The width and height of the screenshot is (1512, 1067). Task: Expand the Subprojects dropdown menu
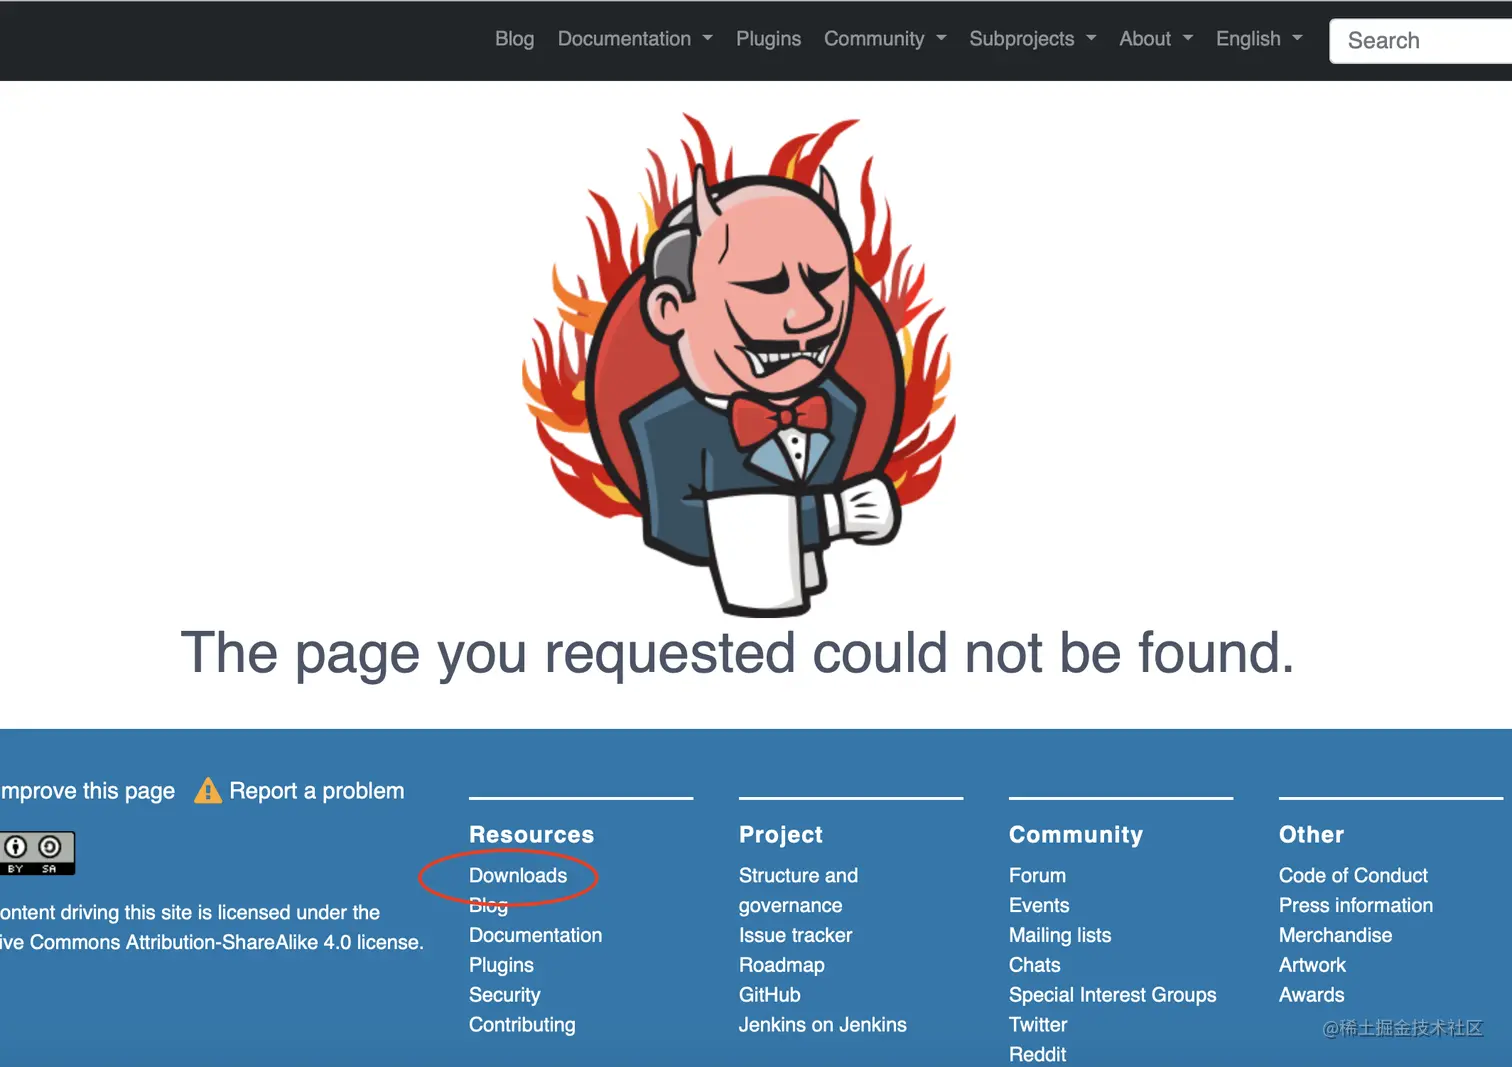pos(1033,39)
